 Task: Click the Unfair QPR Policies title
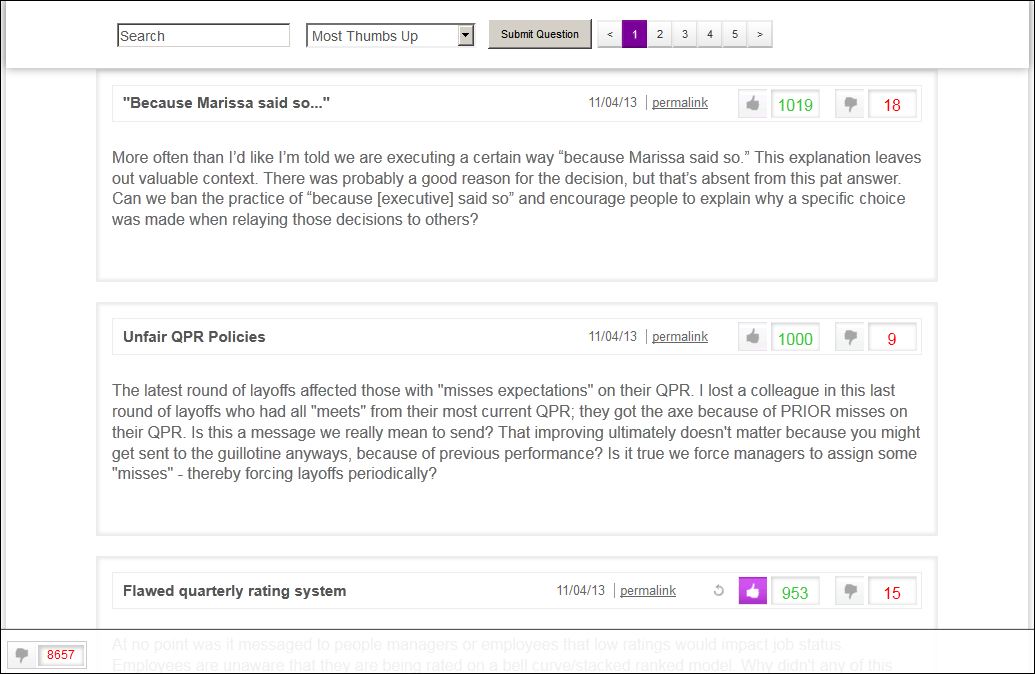[194, 337]
